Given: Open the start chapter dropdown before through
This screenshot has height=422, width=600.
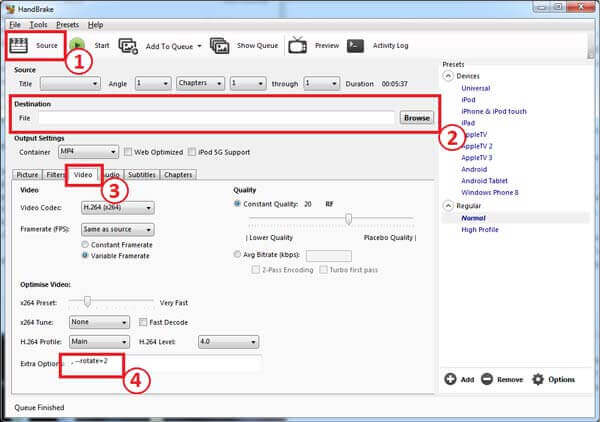Looking at the screenshot, I should pyautogui.click(x=248, y=83).
